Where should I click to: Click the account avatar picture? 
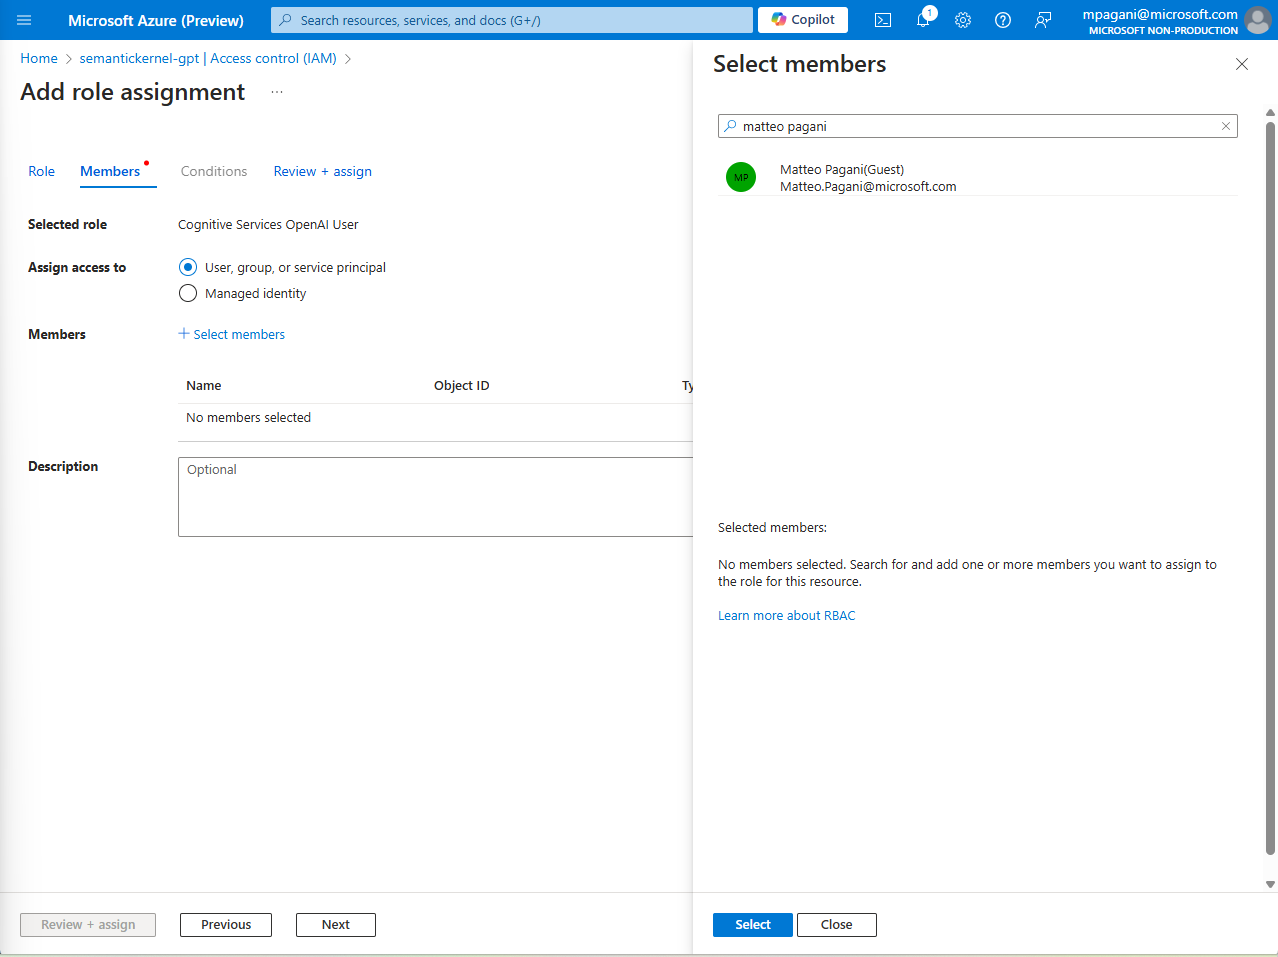point(1258,20)
